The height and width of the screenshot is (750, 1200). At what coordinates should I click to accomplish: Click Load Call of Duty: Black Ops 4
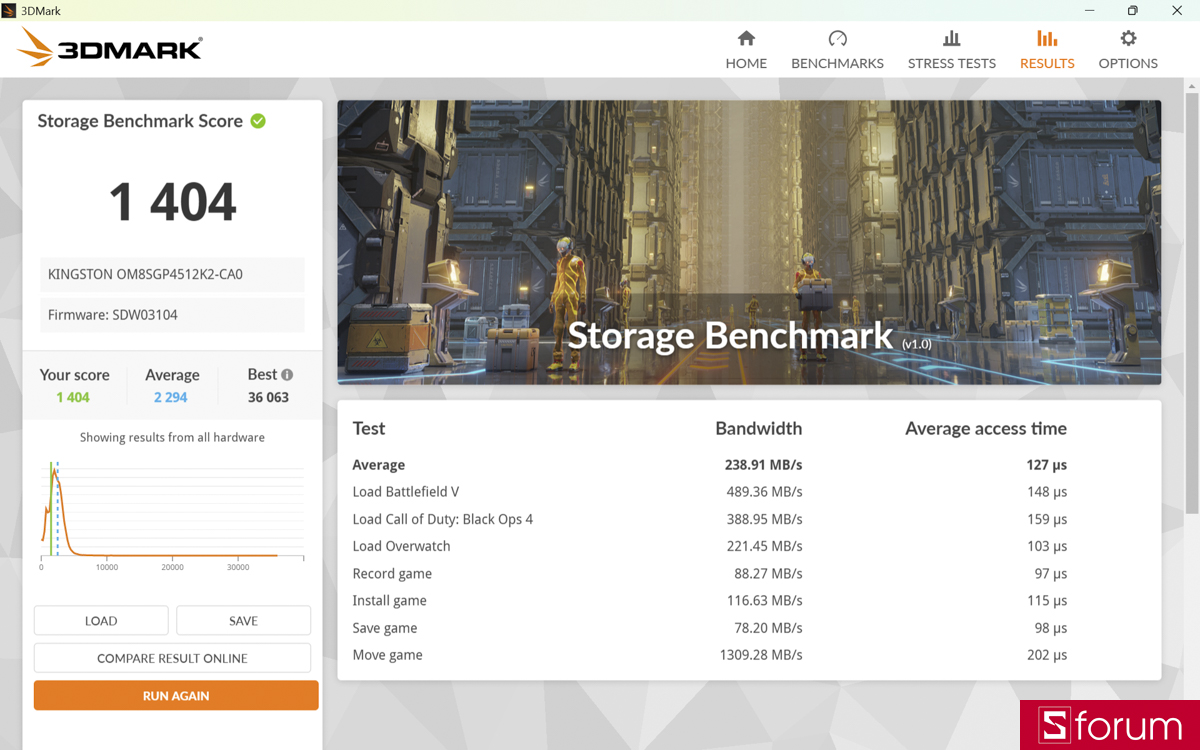pos(443,519)
